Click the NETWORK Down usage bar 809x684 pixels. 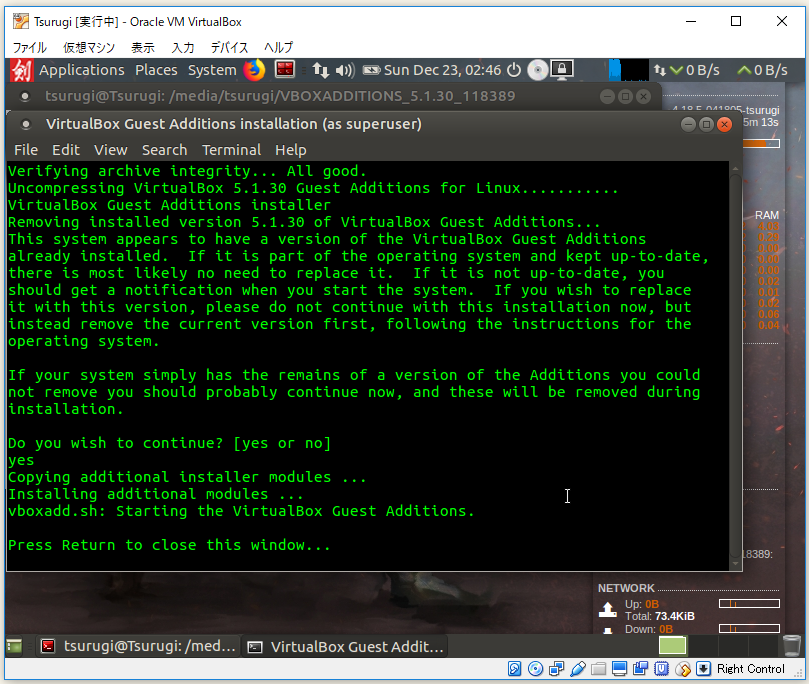coord(749,628)
